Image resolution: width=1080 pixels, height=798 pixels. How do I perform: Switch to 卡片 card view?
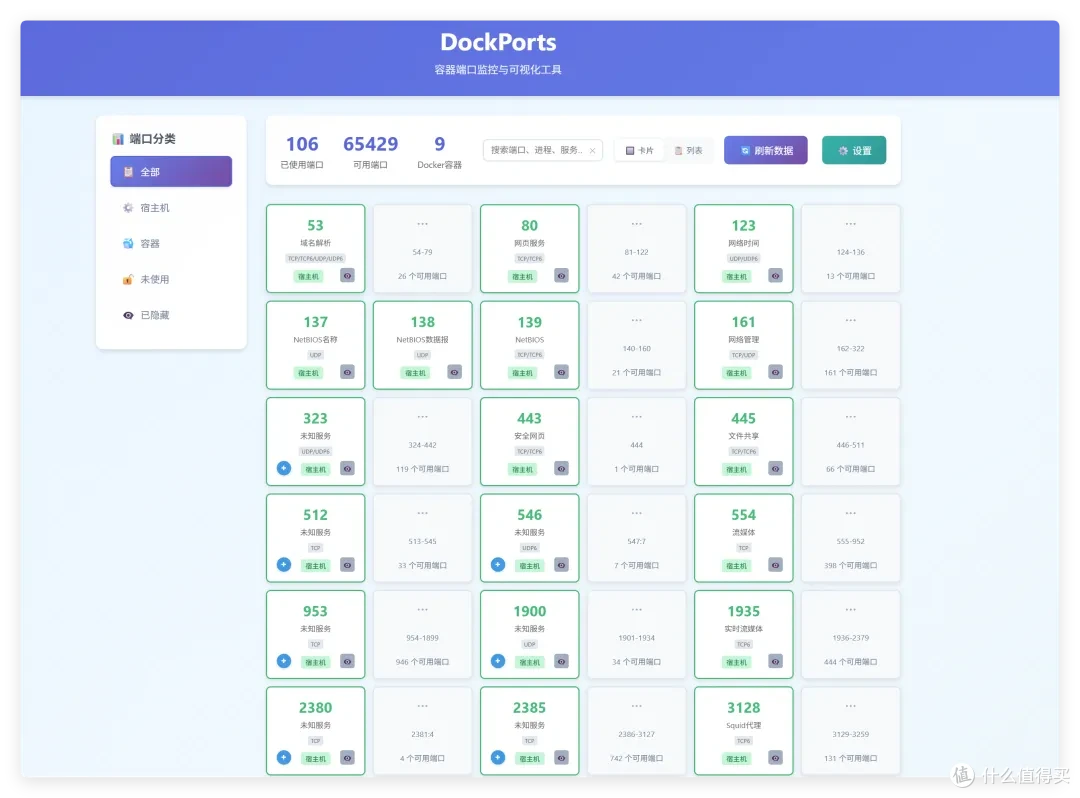click(x=639, y=150)
